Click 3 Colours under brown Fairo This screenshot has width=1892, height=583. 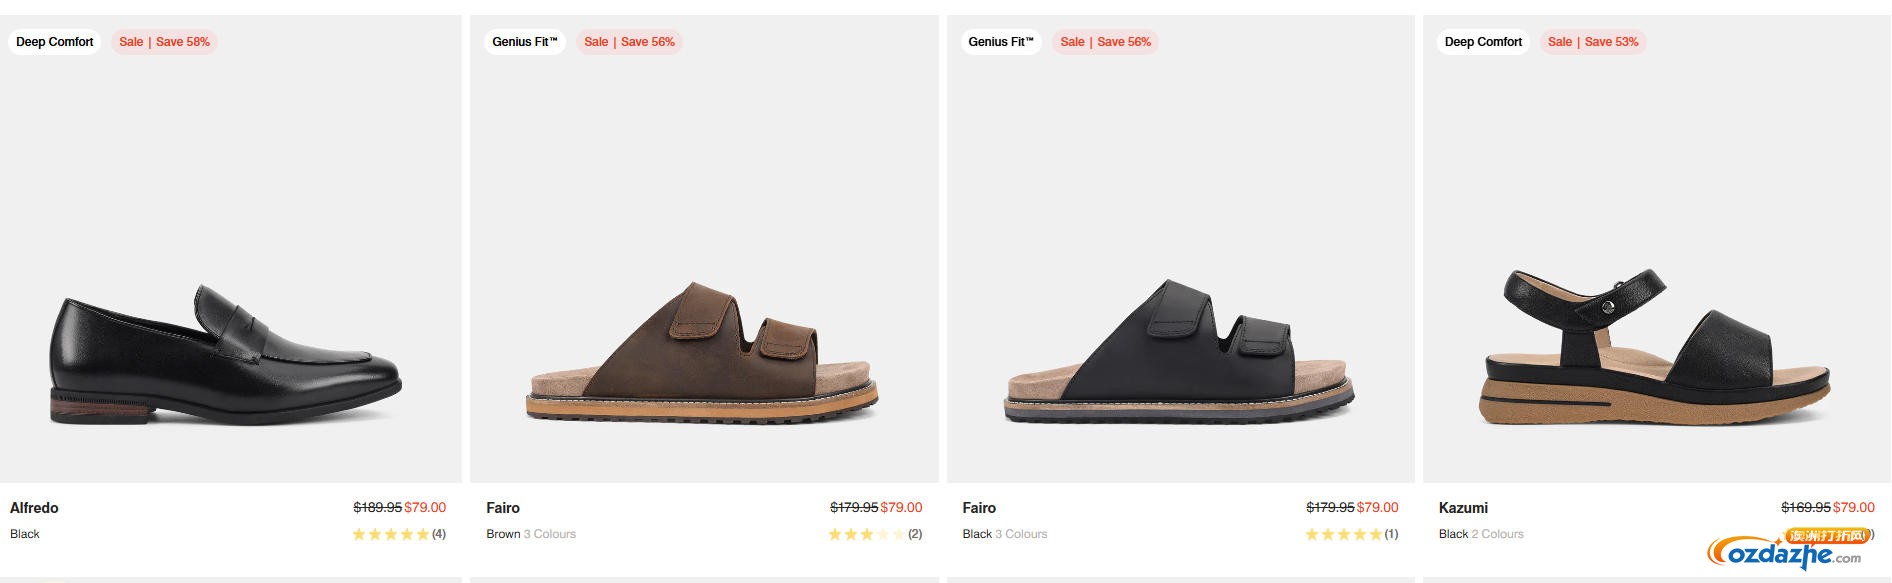click(x=550, y=534)
